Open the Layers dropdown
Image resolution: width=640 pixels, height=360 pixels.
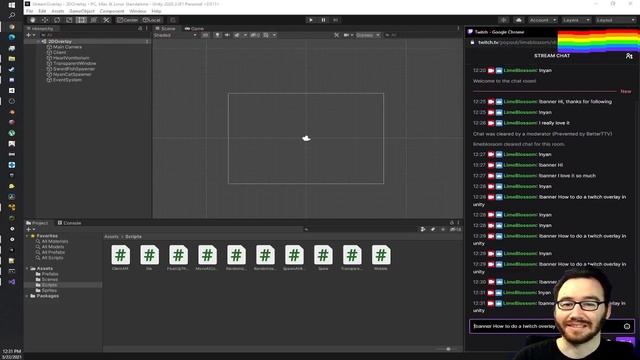pyautogui.click(x=576, y=20)
